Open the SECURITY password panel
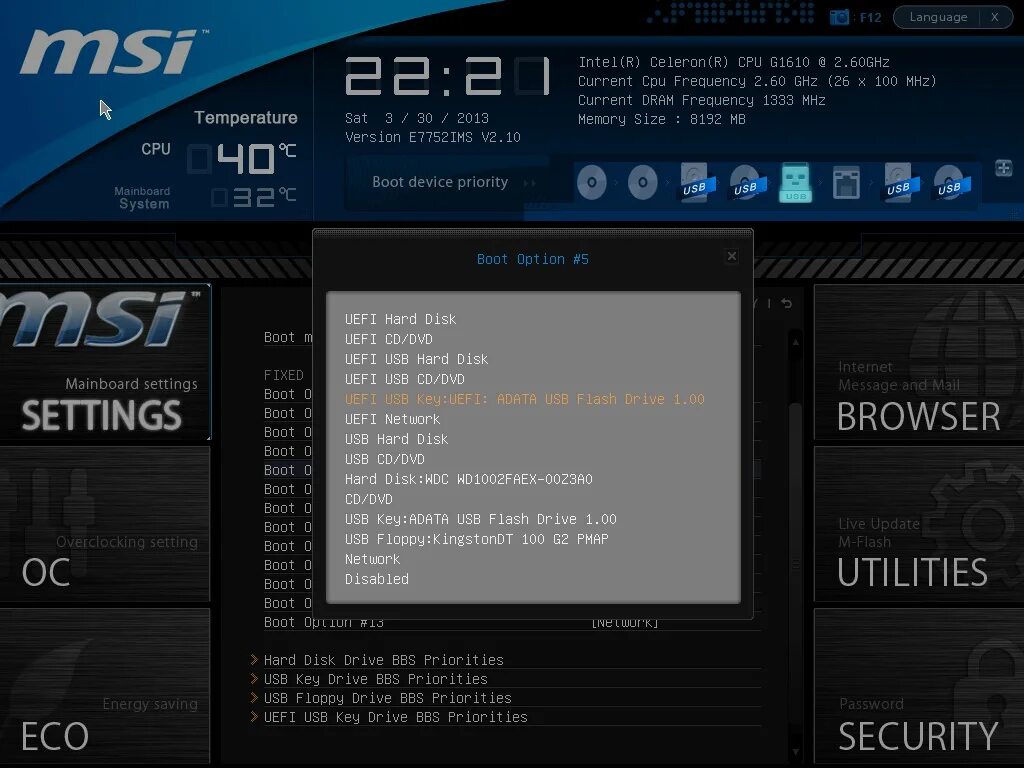The image size is (1024, 768). point(919,687)
